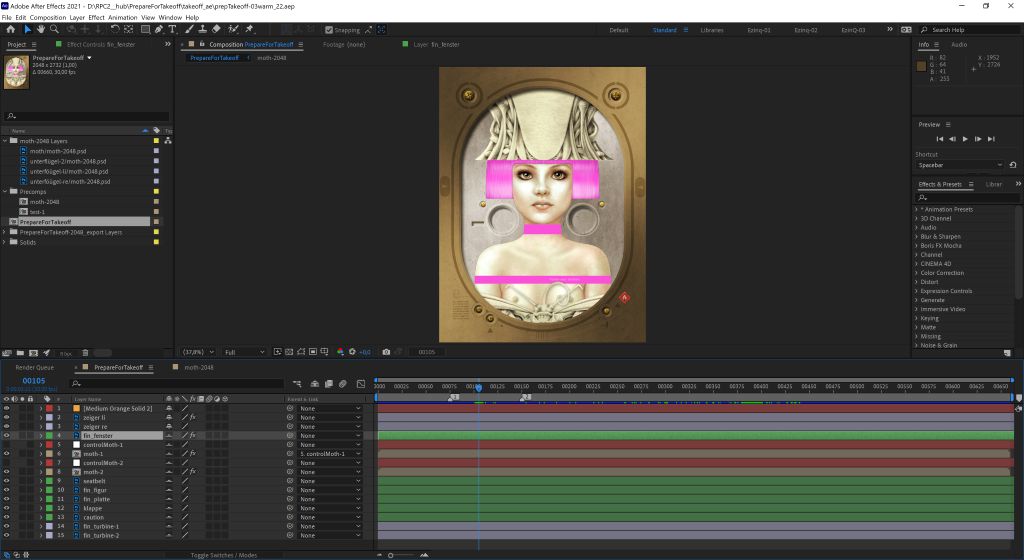Image resolution: width=1024 pixels, height=560 pixels.
Task: Click the trash delete icon in Project panel
Action: pyautogui.click(x=85, y=353)
